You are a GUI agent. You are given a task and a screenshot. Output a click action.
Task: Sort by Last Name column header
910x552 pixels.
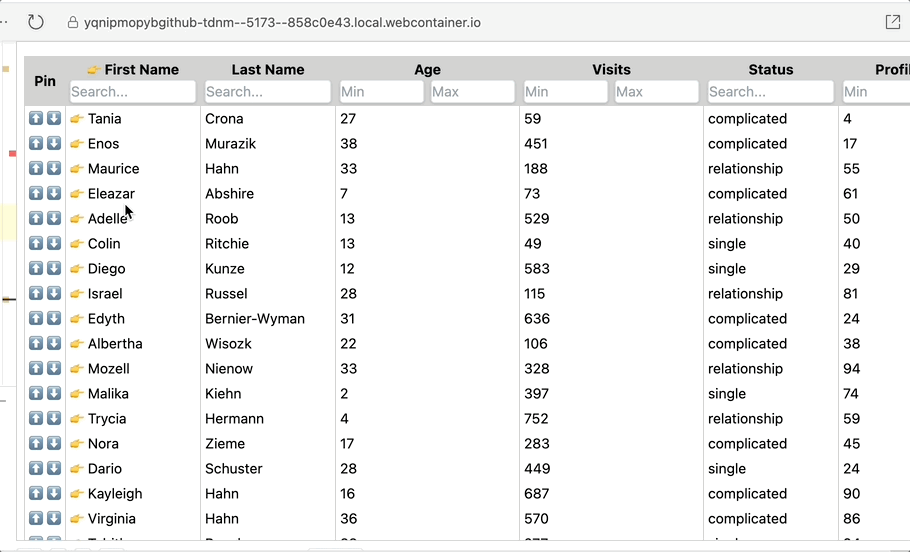(268, 70)
